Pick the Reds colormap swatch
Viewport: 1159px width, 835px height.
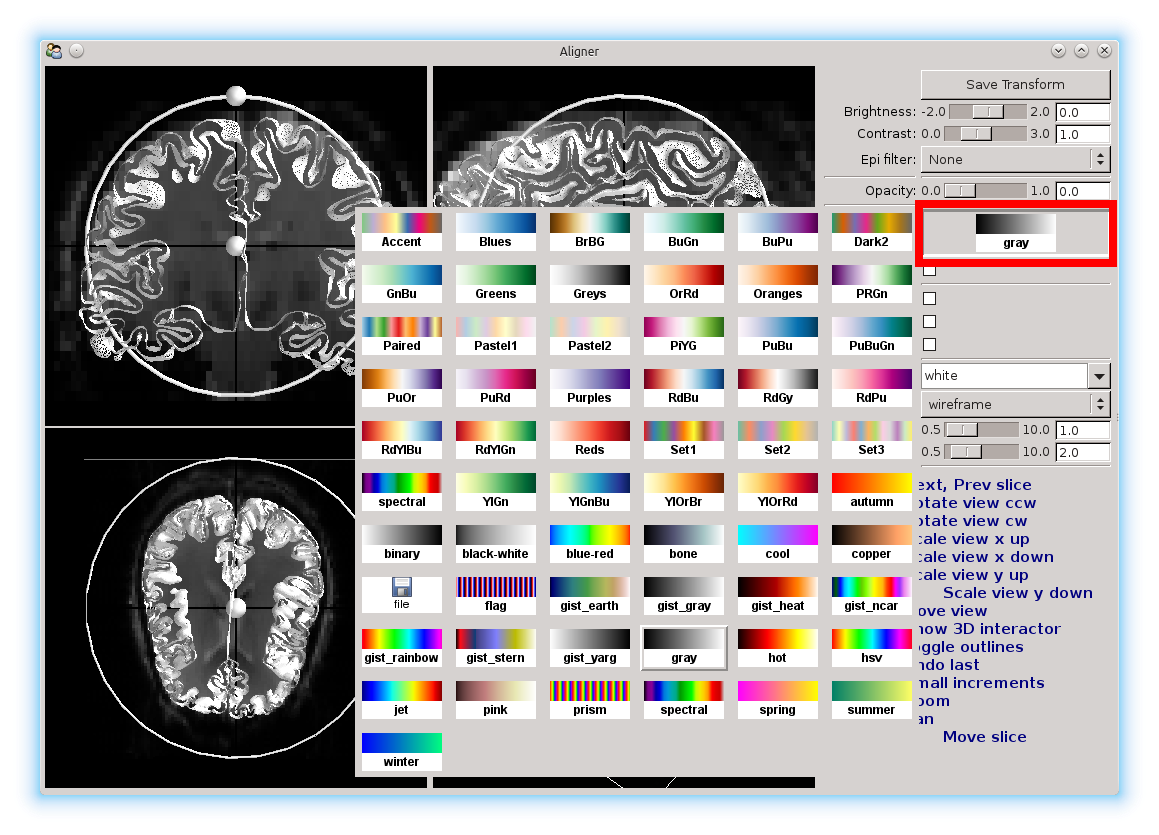click(x=590, y=440)
